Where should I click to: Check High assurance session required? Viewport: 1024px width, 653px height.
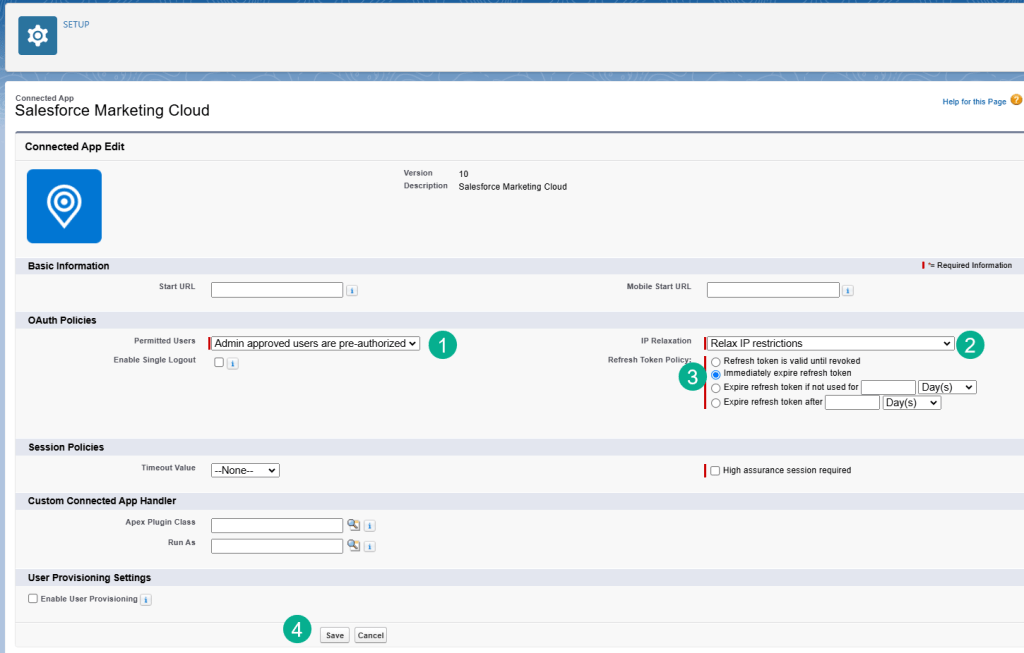714,470
